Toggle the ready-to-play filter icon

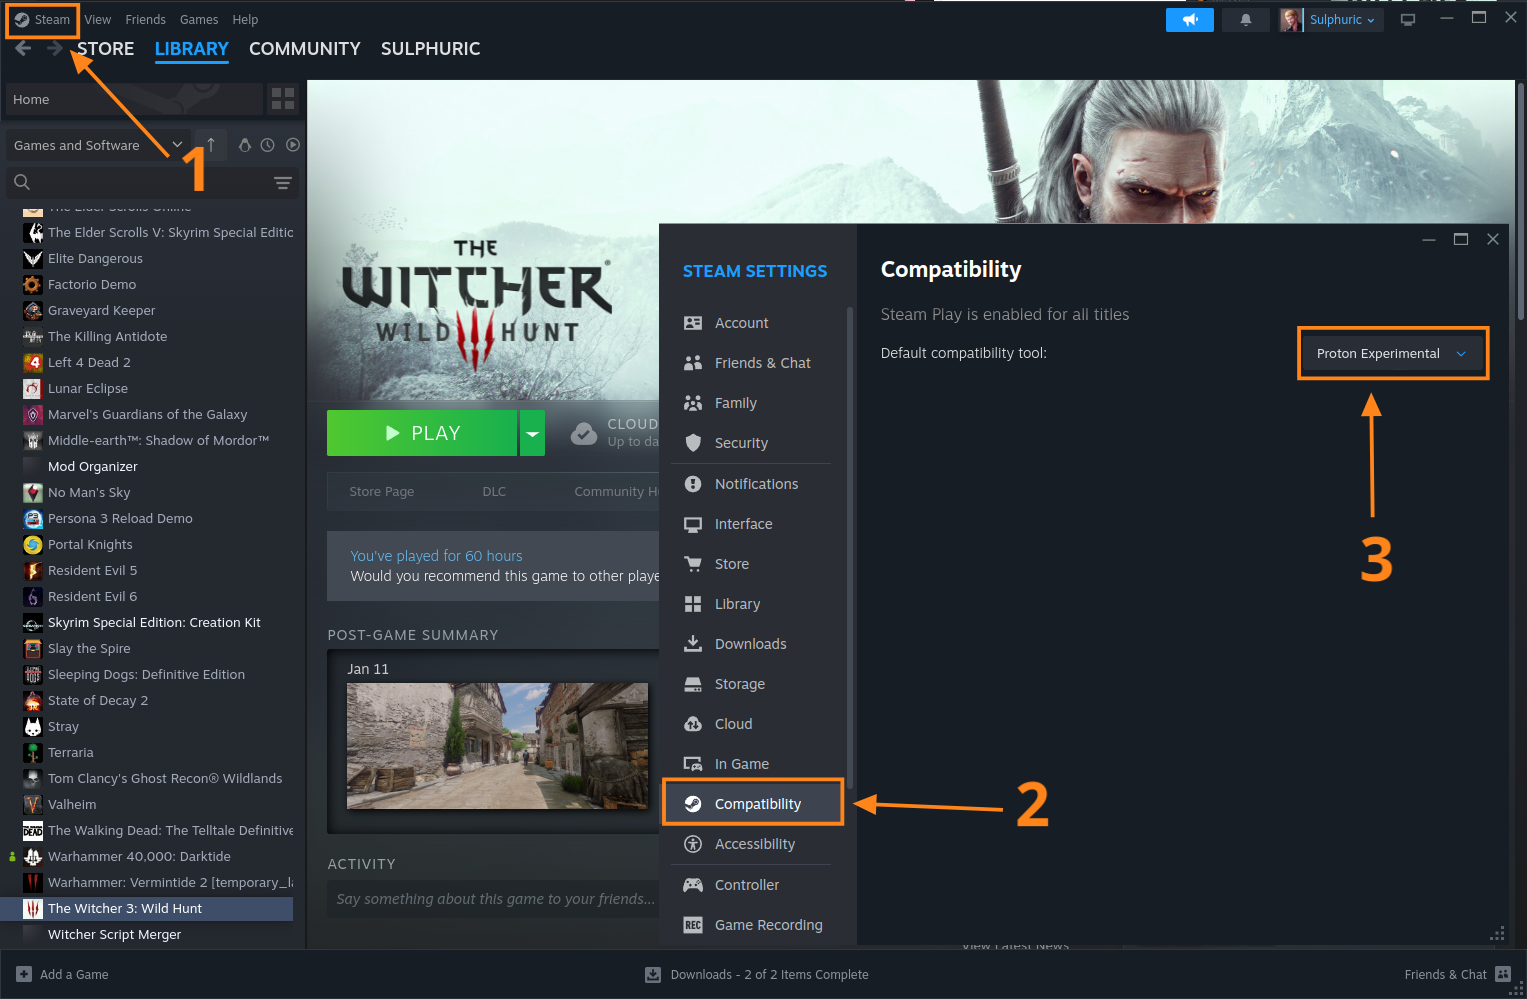coord(292,145)
